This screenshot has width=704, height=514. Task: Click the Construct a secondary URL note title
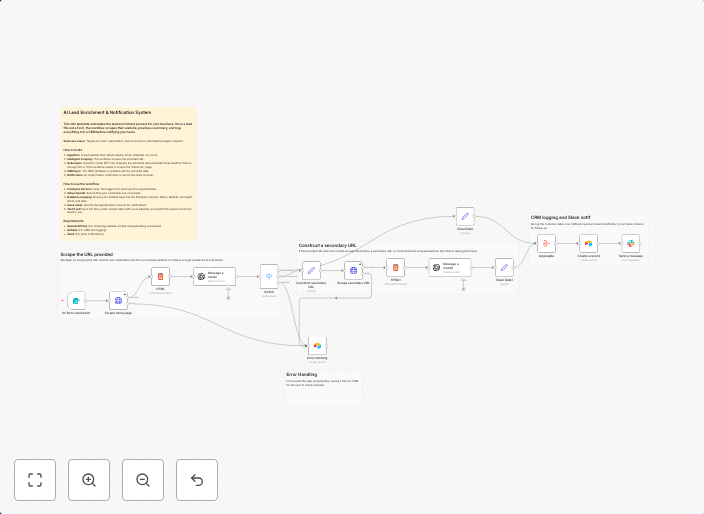pos(327,246)
